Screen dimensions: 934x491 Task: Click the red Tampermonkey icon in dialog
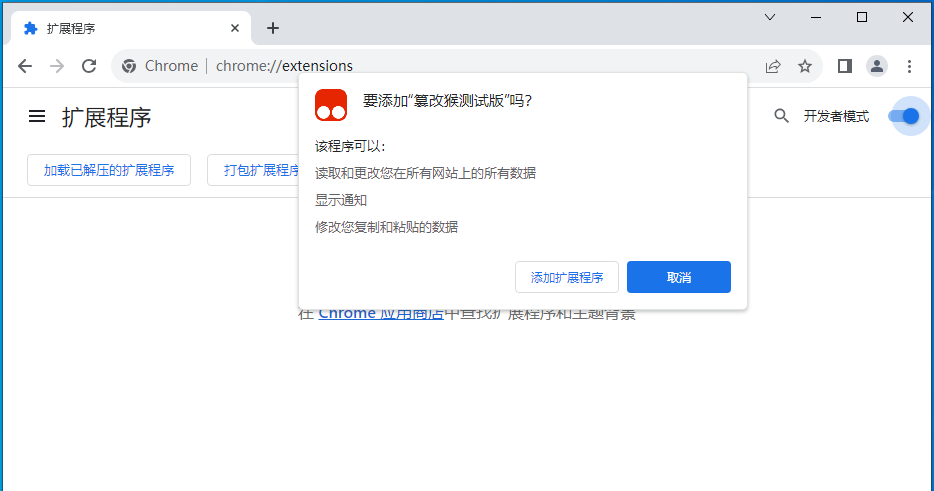pos(331,105)
